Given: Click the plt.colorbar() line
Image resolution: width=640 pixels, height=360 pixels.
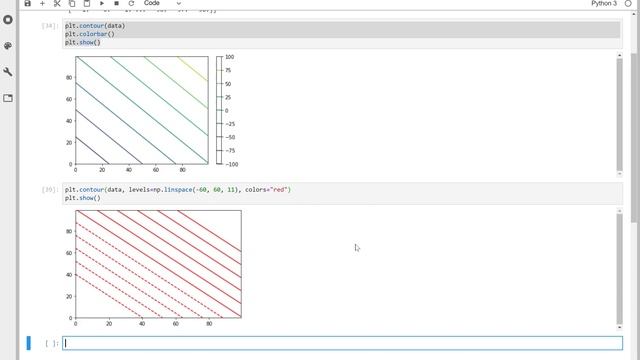Looking at the screenshot, I should pyautogui.click(x=89, y=34).
